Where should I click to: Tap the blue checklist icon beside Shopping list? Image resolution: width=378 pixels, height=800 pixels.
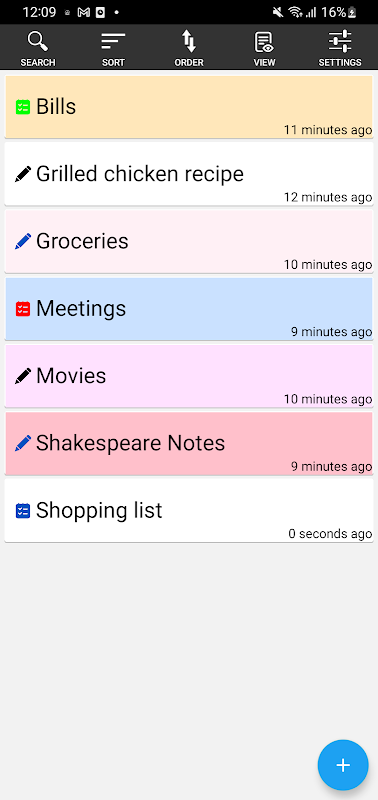coord(23,511)
